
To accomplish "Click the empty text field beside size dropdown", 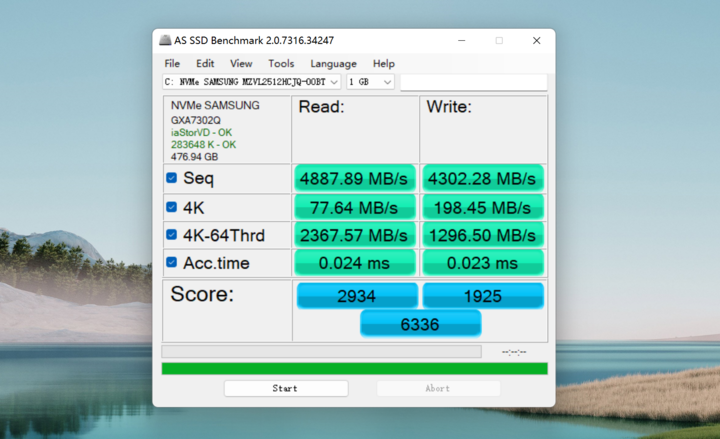I will (473, 81).
